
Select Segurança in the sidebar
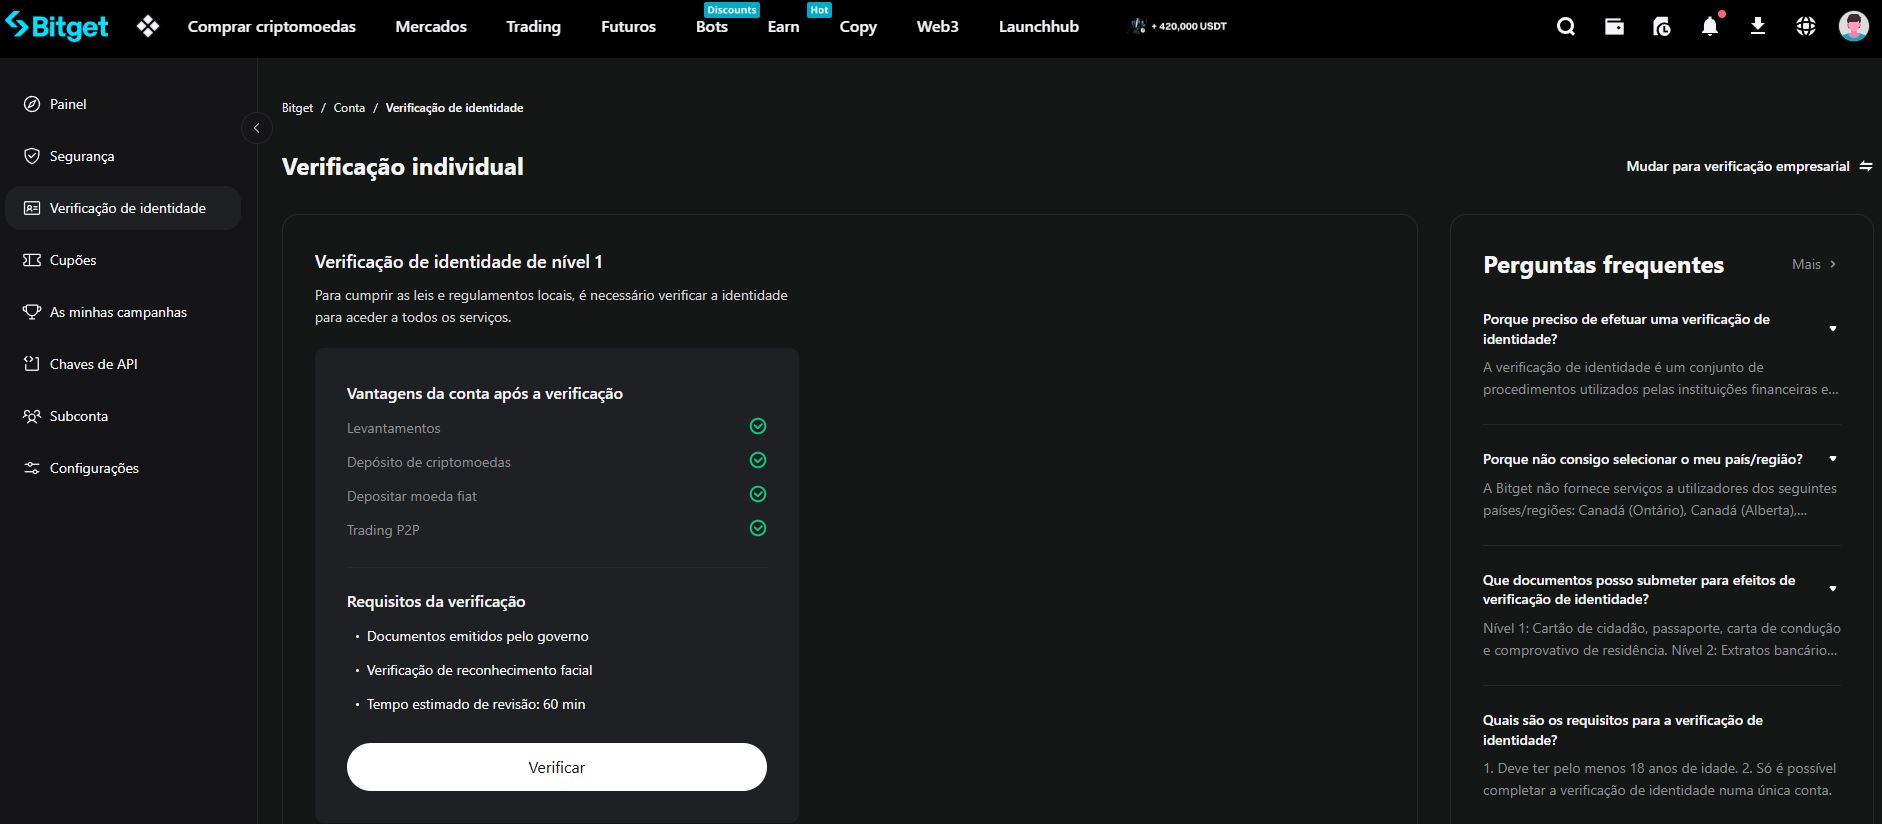pos(82,156)
